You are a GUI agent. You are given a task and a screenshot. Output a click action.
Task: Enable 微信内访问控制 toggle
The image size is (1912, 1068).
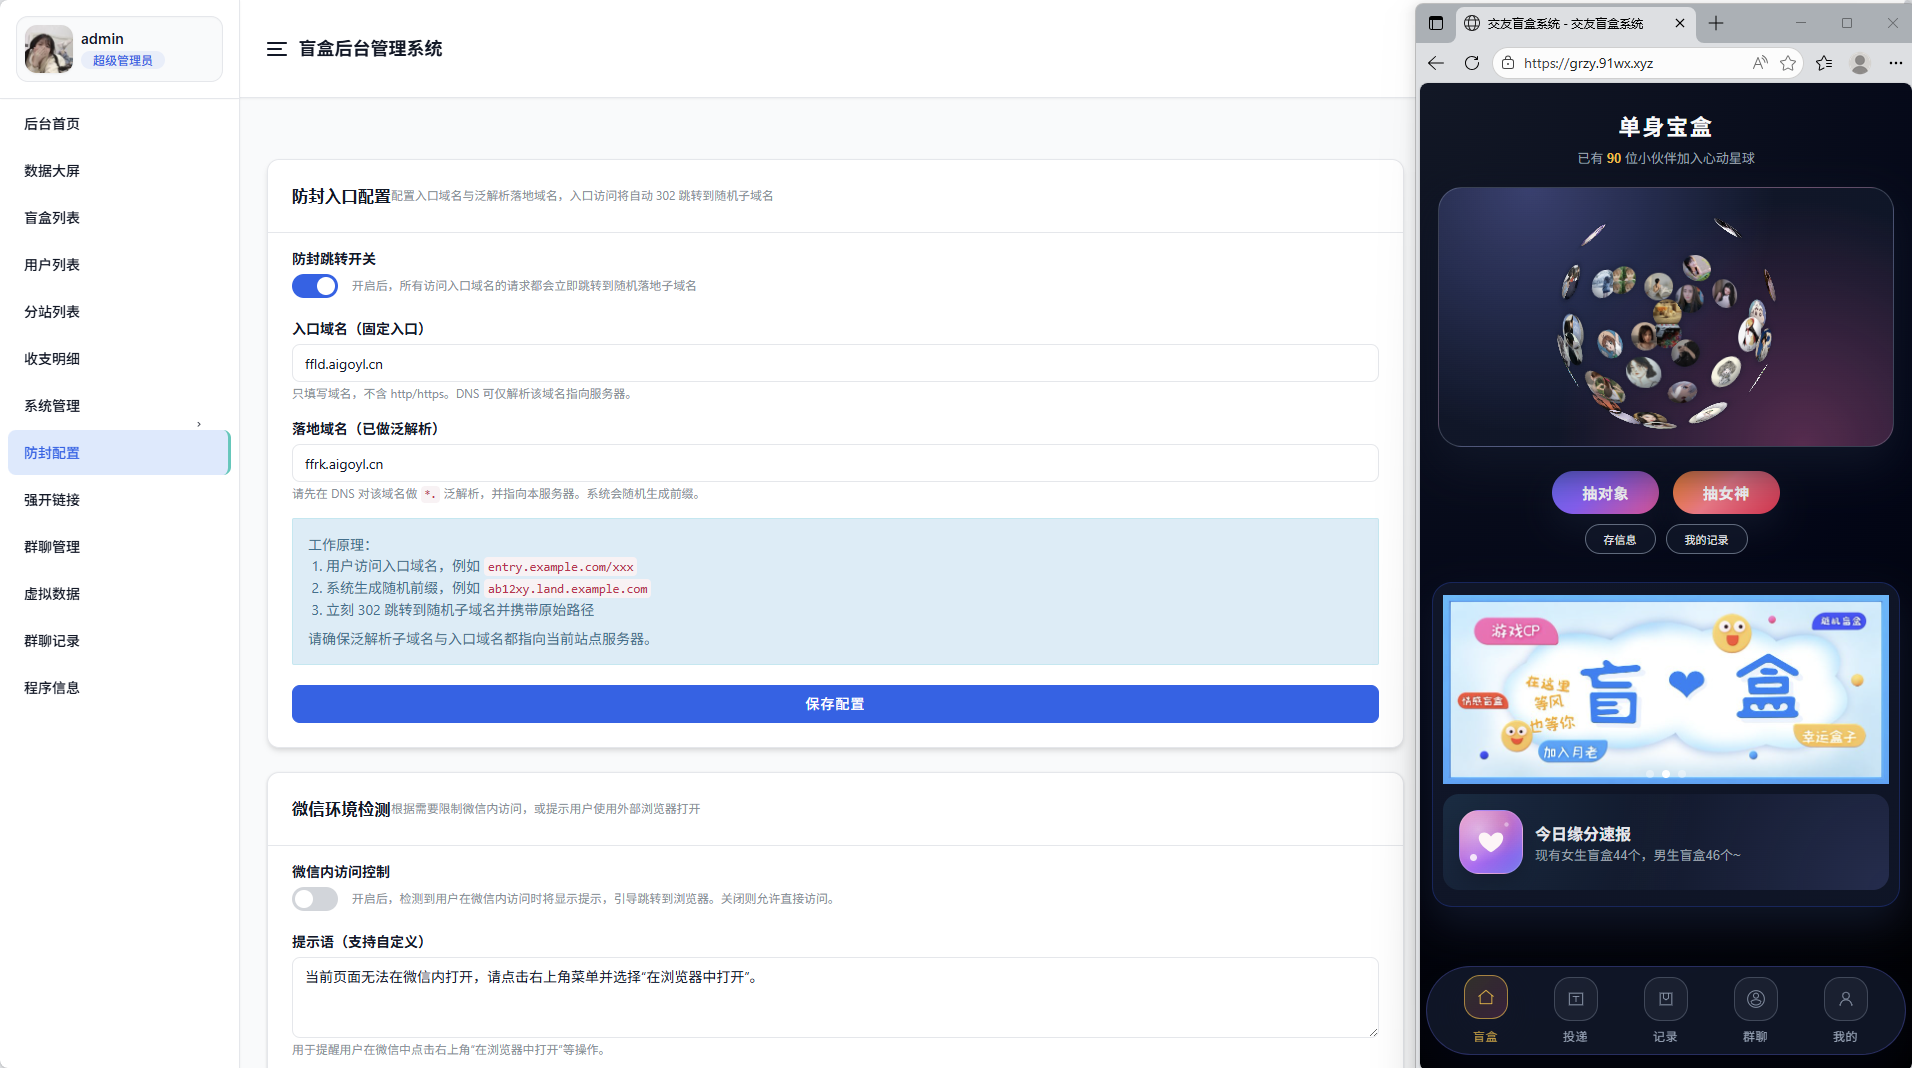click(x=314, y=898)
